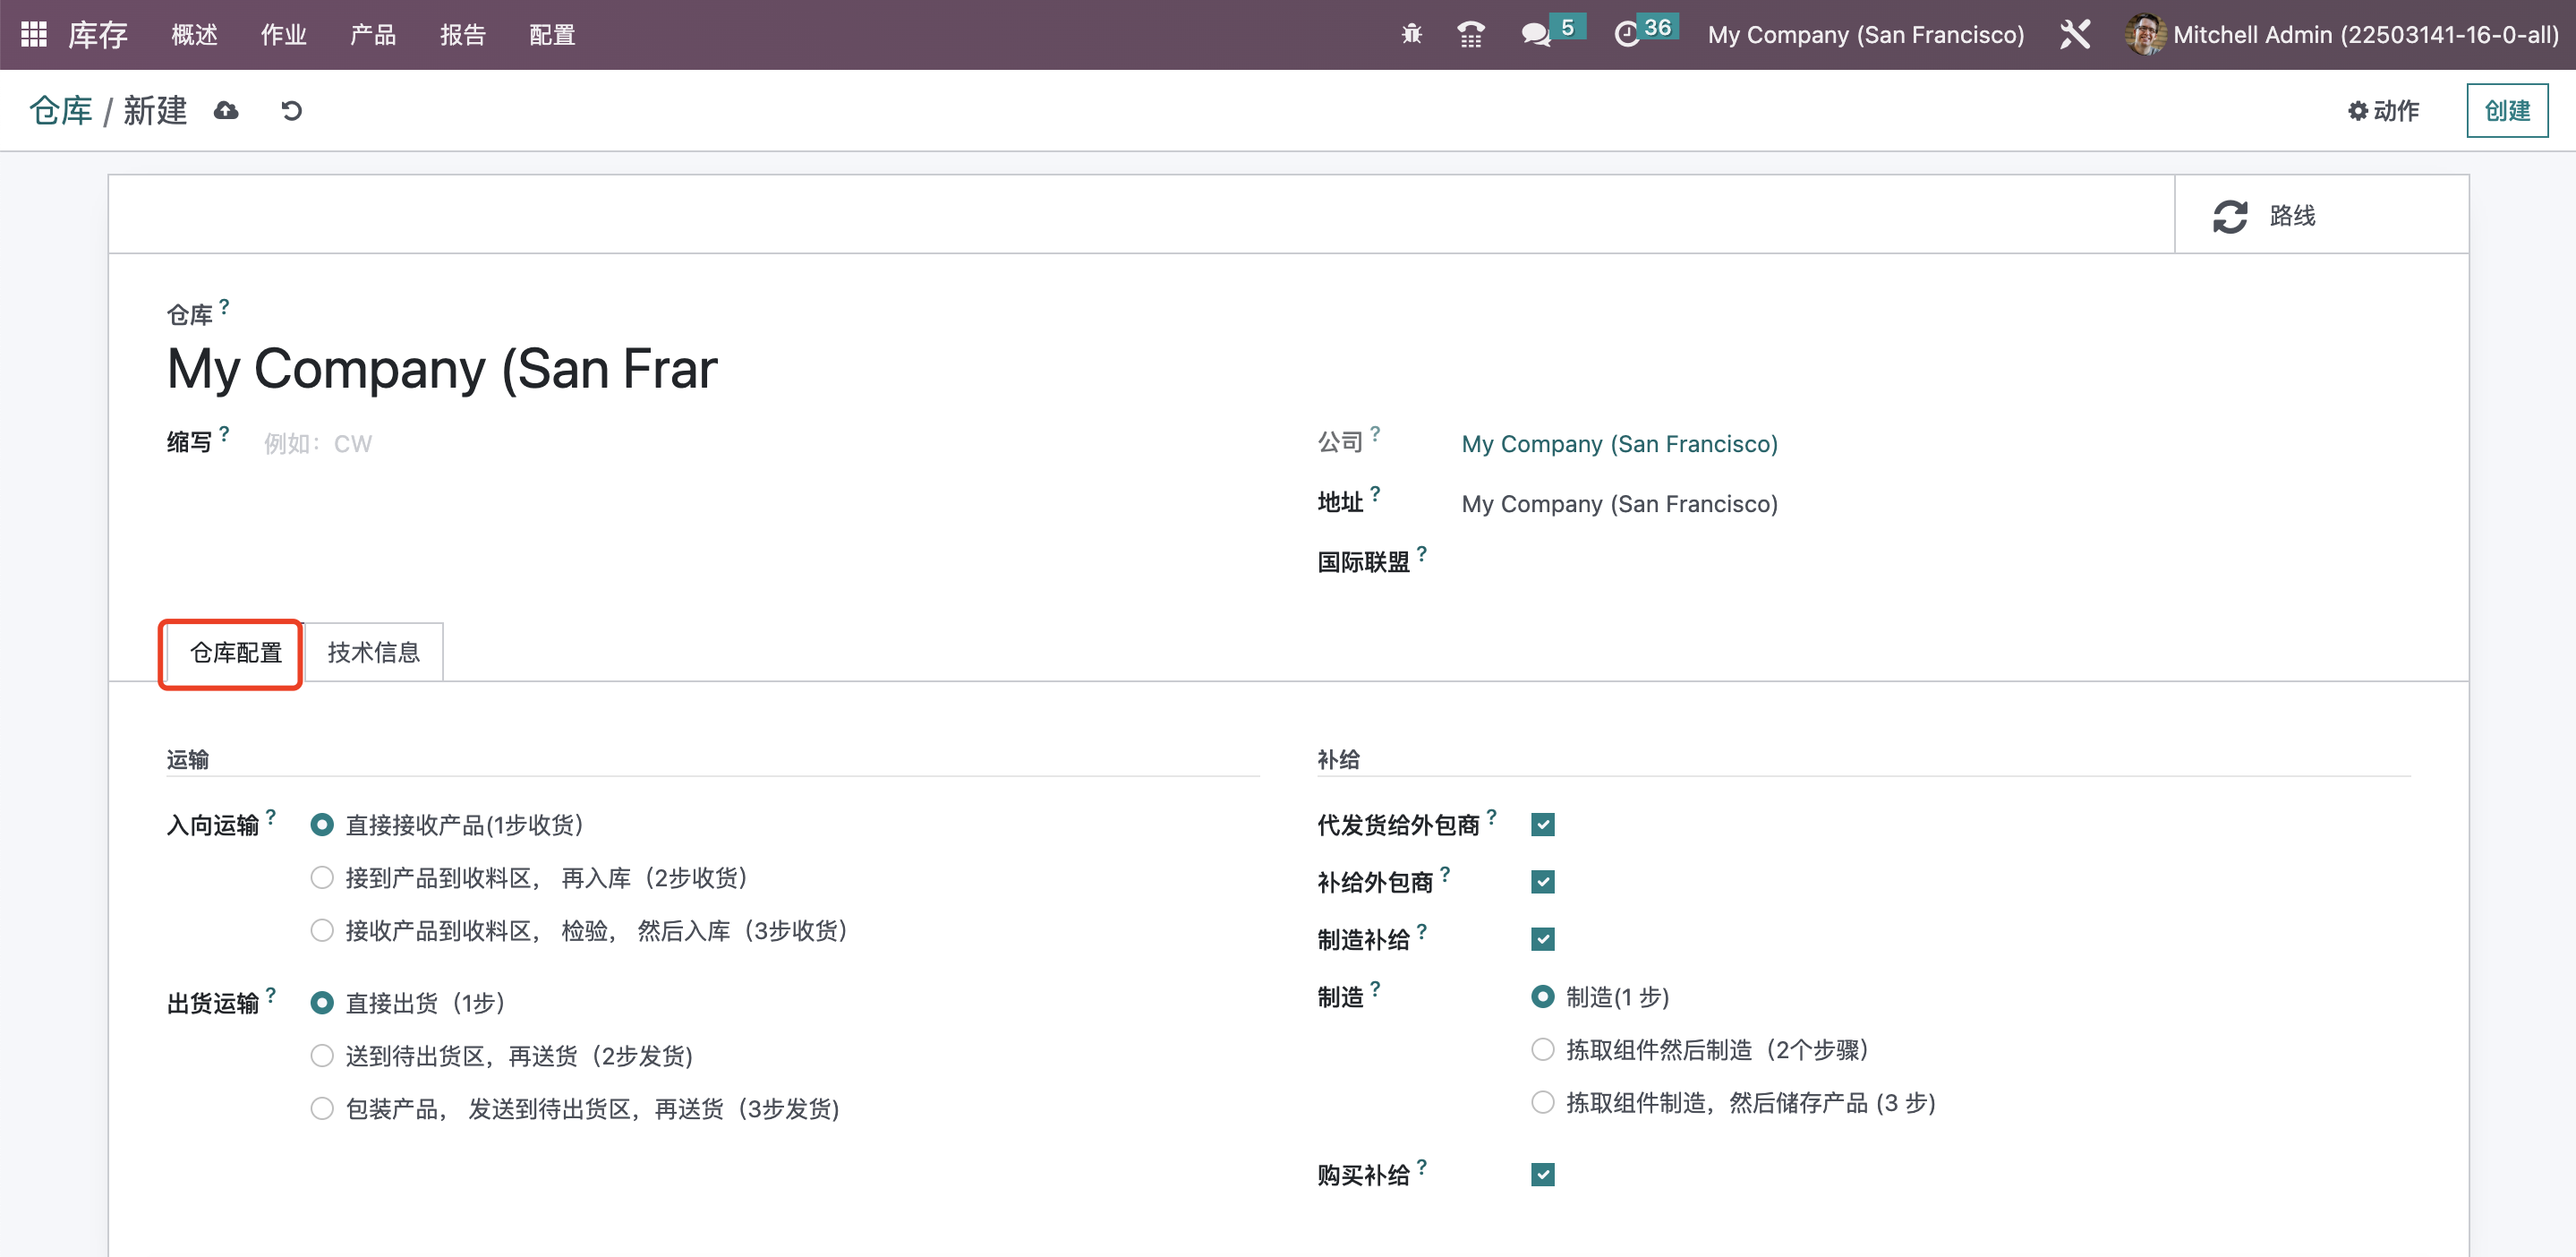The width and height of the screenshot is (2576, 1257).
Task: Select 2步发货 outgoing shipment option
Action: 321,1056
